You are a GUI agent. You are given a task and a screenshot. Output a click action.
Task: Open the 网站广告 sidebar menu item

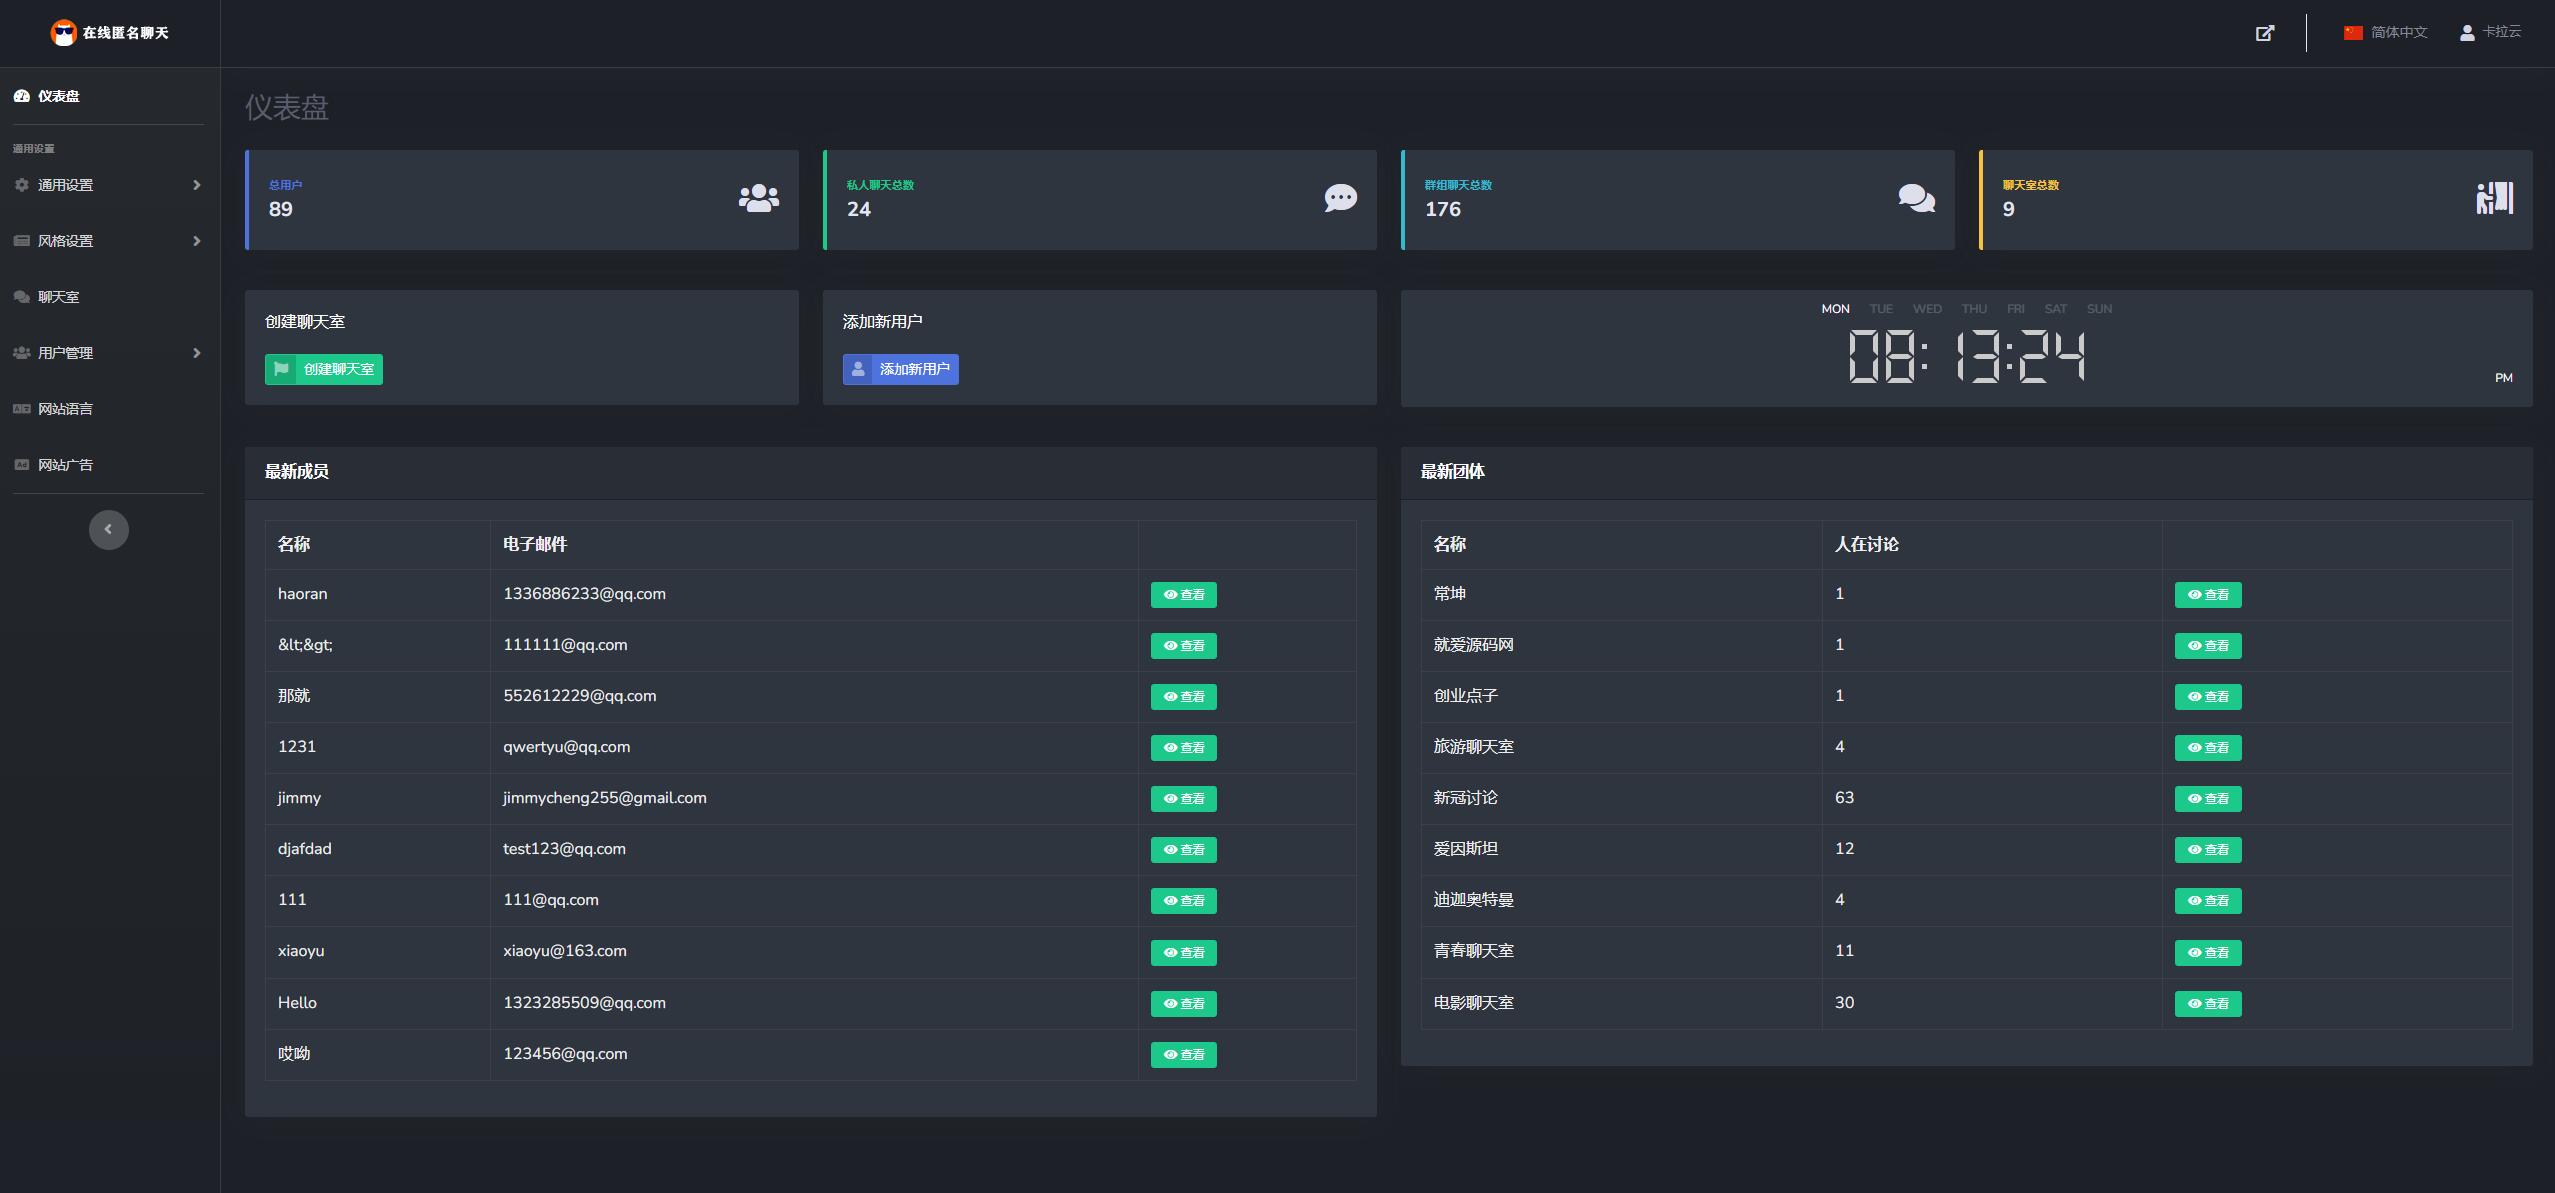(x=65, y=465)
